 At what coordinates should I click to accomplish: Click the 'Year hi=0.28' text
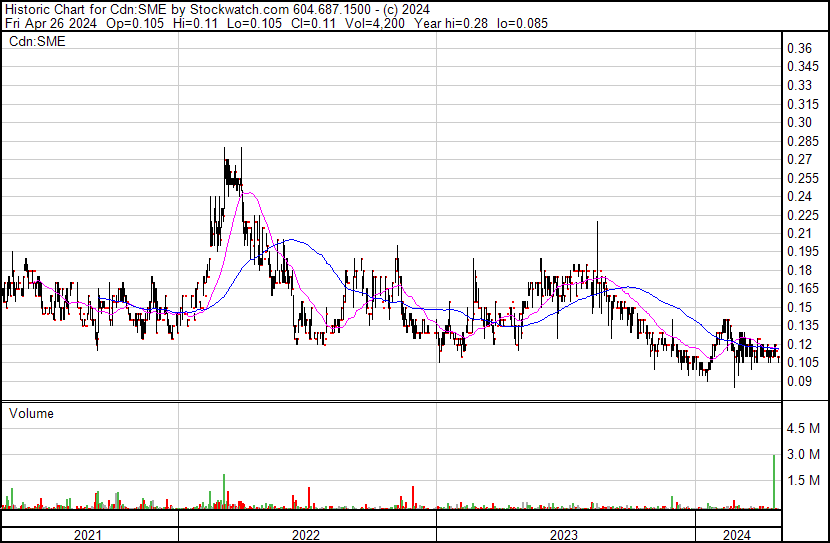click(x=451, y=23)
